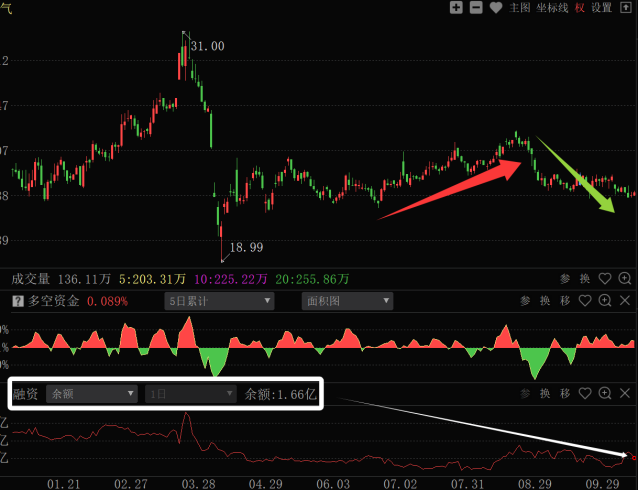The width and height of the screenshot is (638, 490).
Task: Click the minus zoom-out icon in top toolbar
Action: [x=475, y=8]
